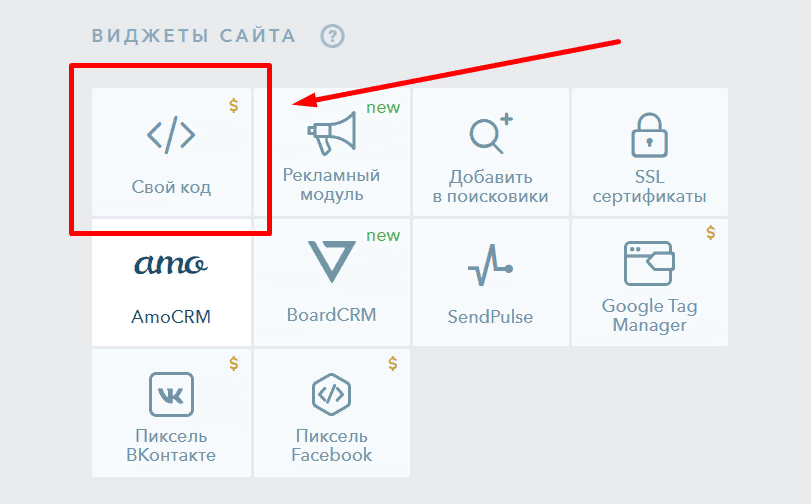Select the Рекламный модуль megaphone icon
The width and height of the screenshot is (811, 504).
pos(332,133)
